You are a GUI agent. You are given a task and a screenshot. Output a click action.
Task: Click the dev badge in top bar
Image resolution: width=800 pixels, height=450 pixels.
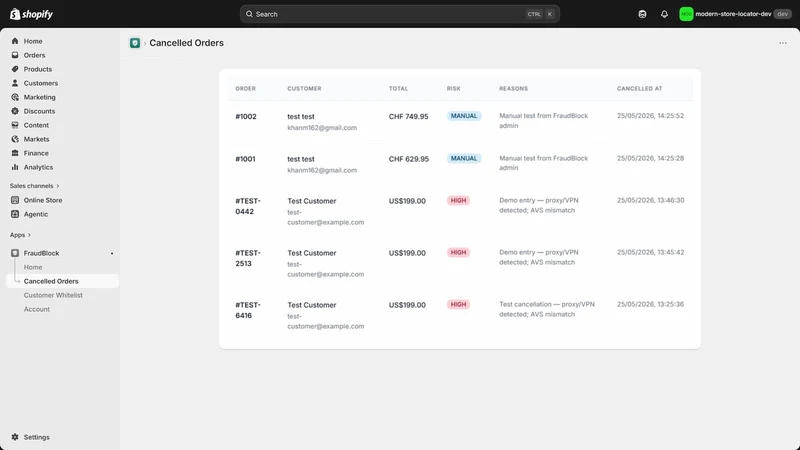pyautogui.click(x=783, y=14)
